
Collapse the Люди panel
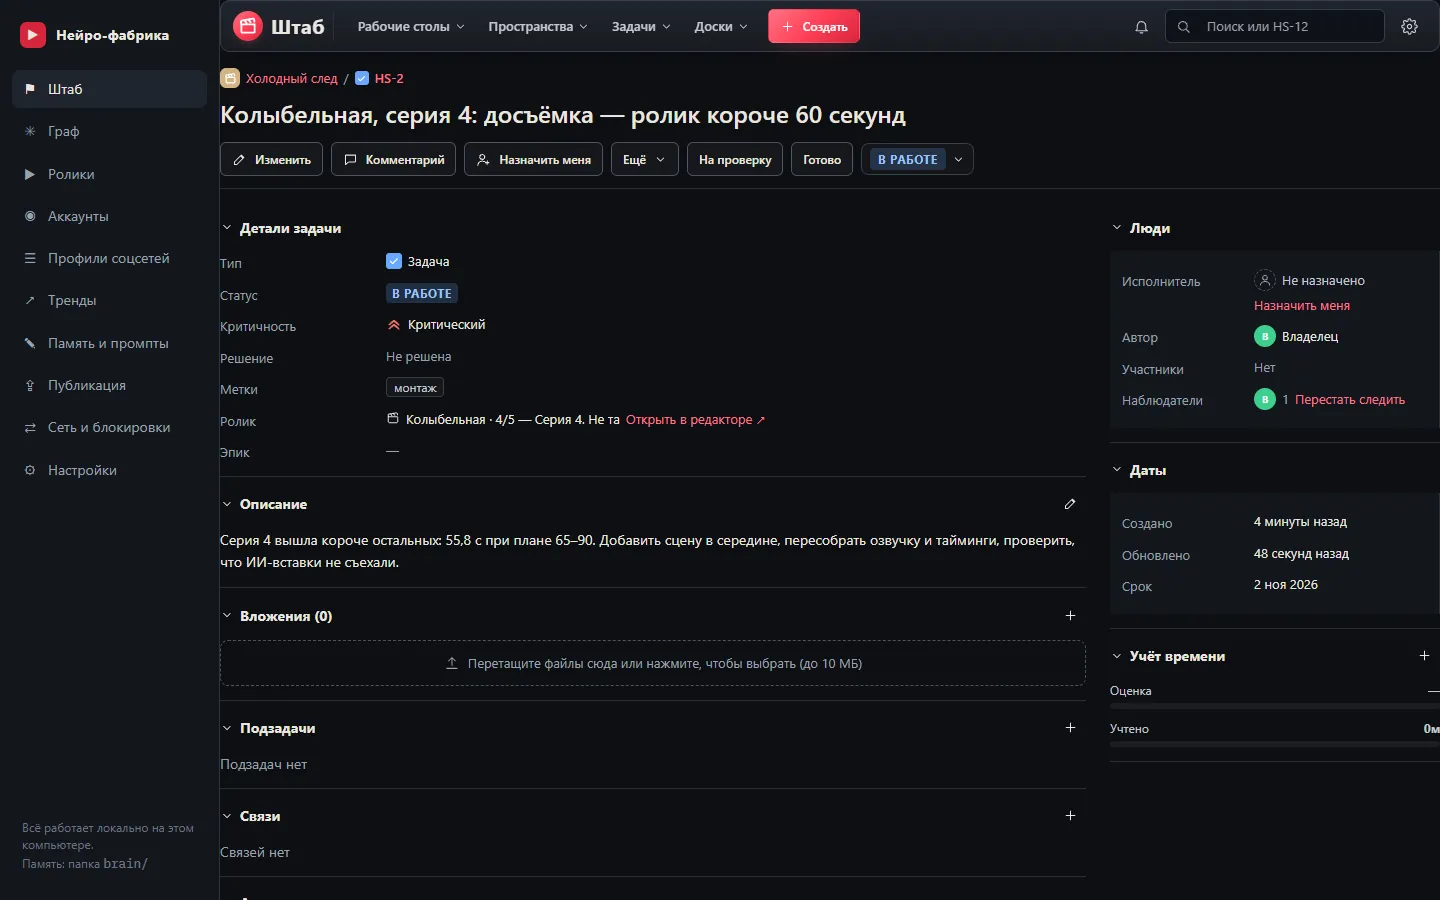click(1117, 228)
